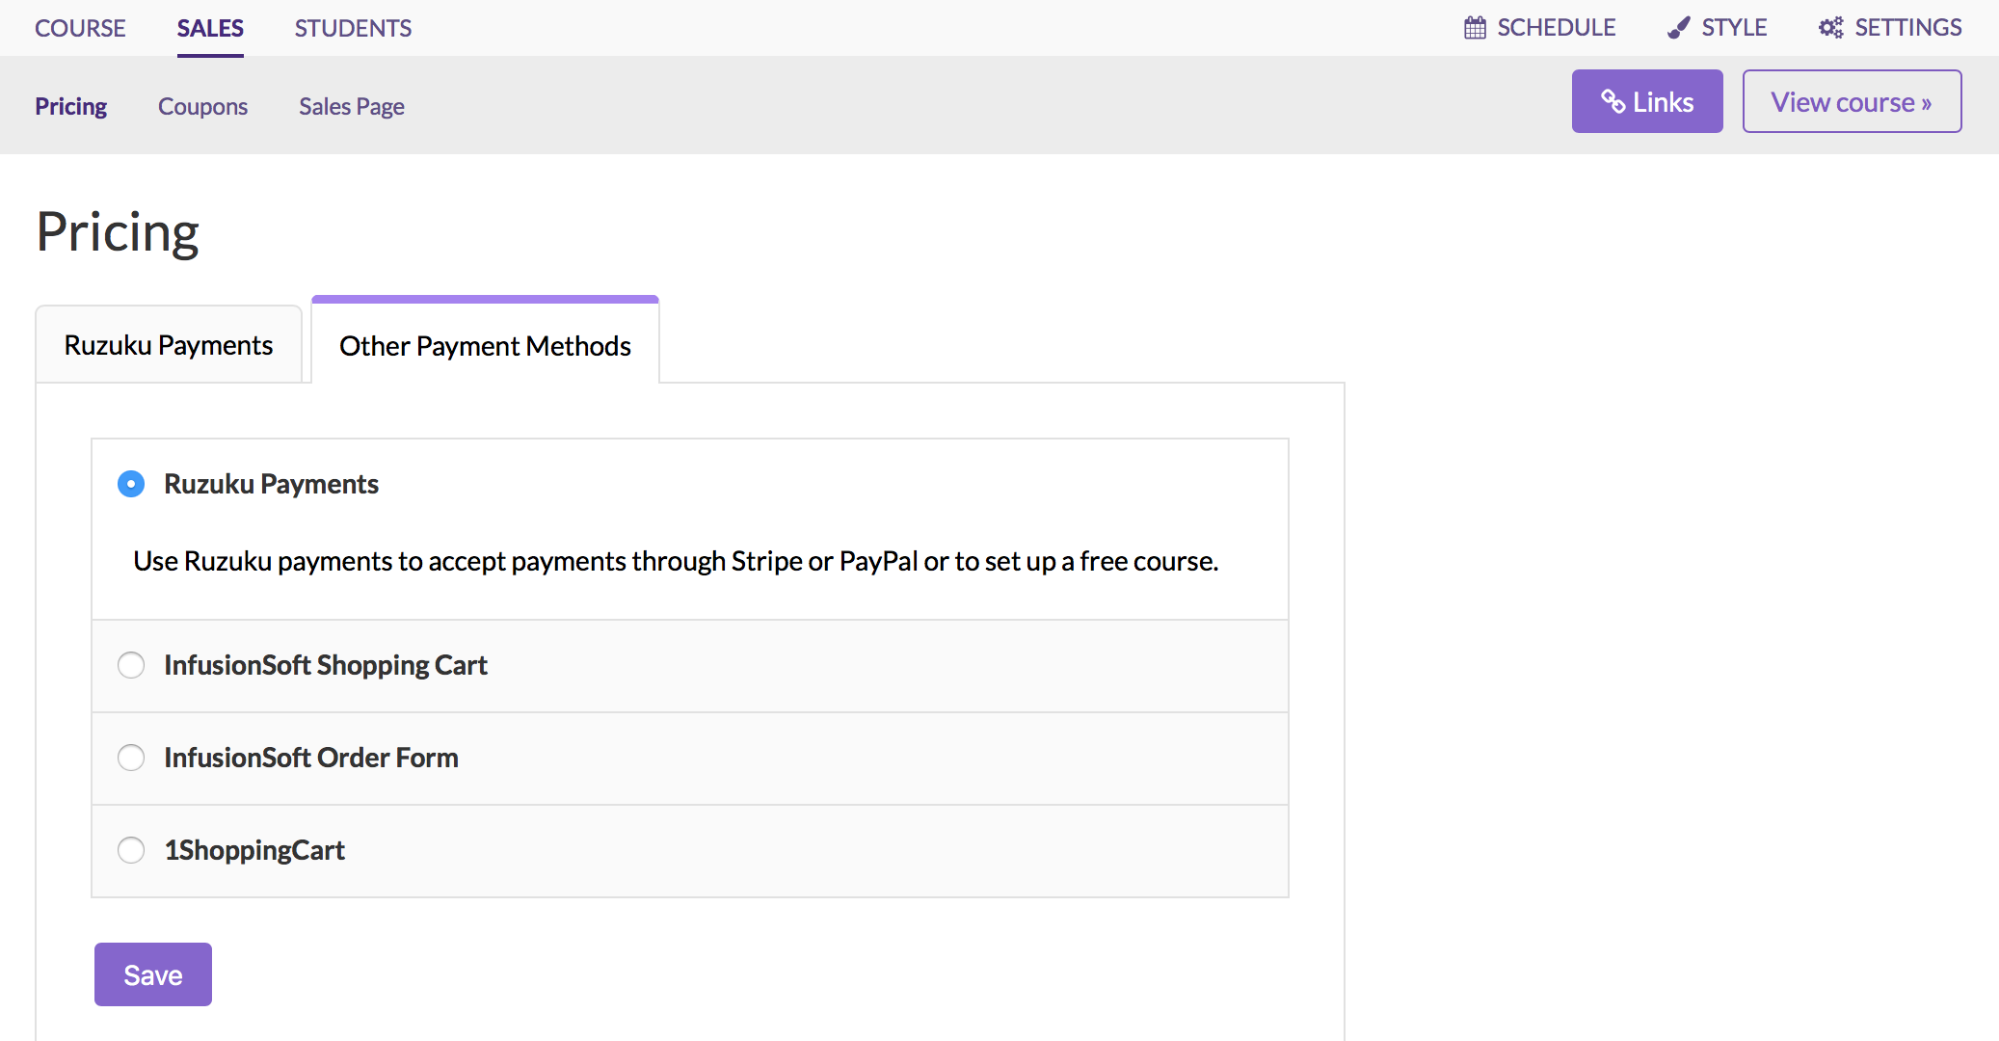This screenshot has height=1041, width=1999.
Task: Pick the 1ShoppingCart radio button
Action: tap(131, 850)
